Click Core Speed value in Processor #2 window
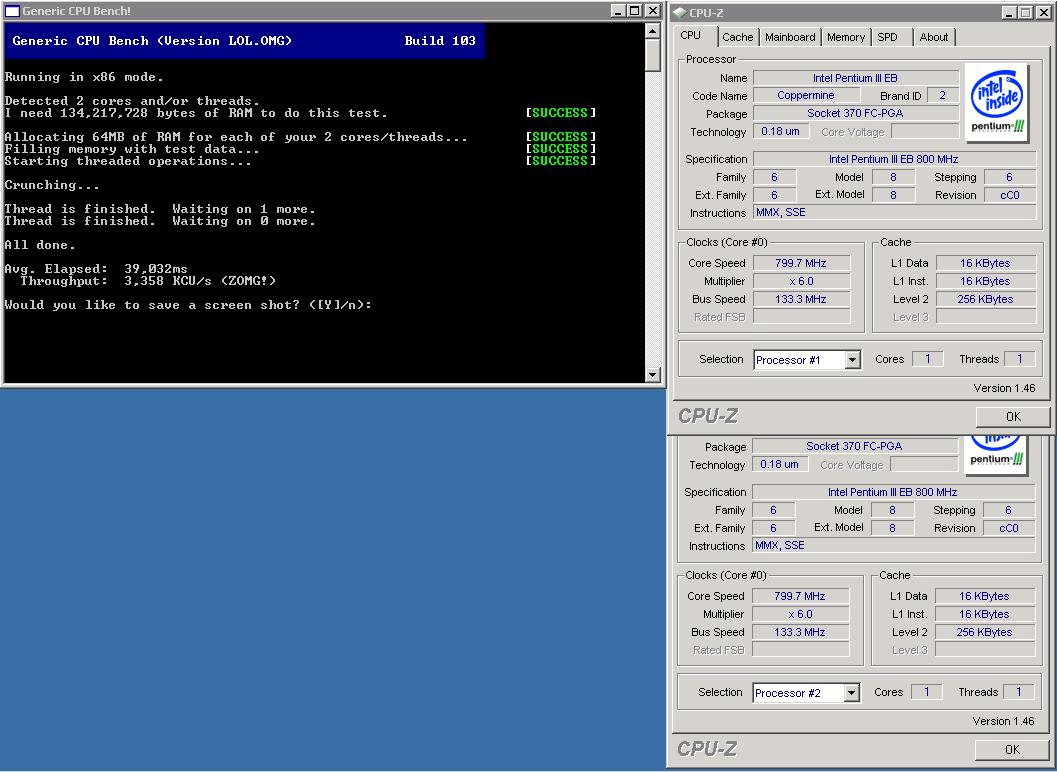 click(x=800, y=596)
